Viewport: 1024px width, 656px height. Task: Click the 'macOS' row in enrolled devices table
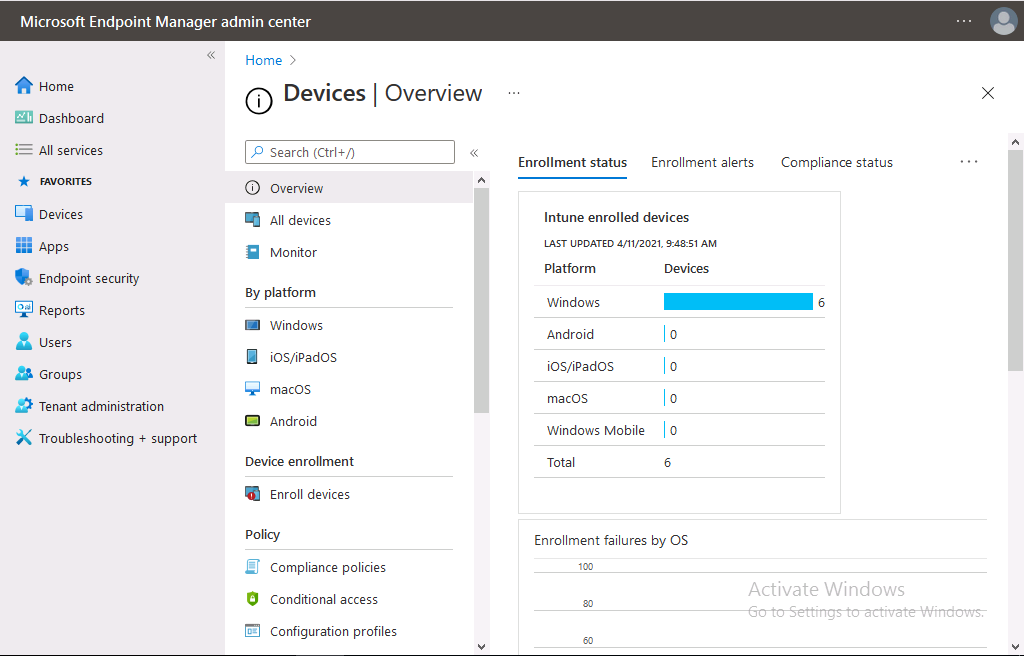pos(679,398)
